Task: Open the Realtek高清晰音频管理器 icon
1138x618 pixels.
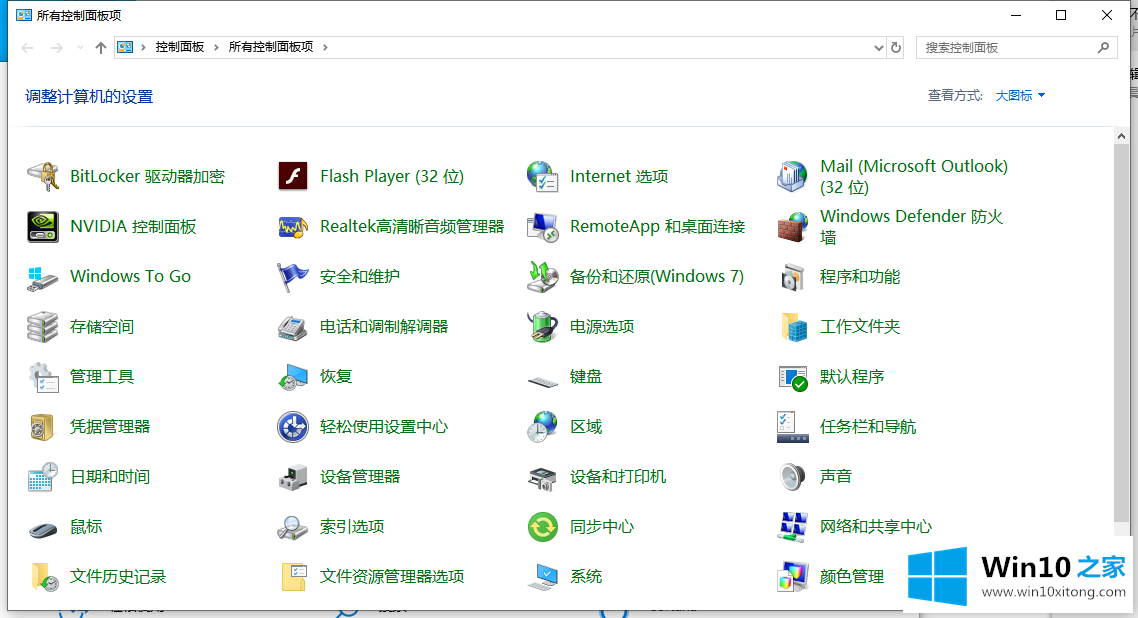Action: [292, 226]
